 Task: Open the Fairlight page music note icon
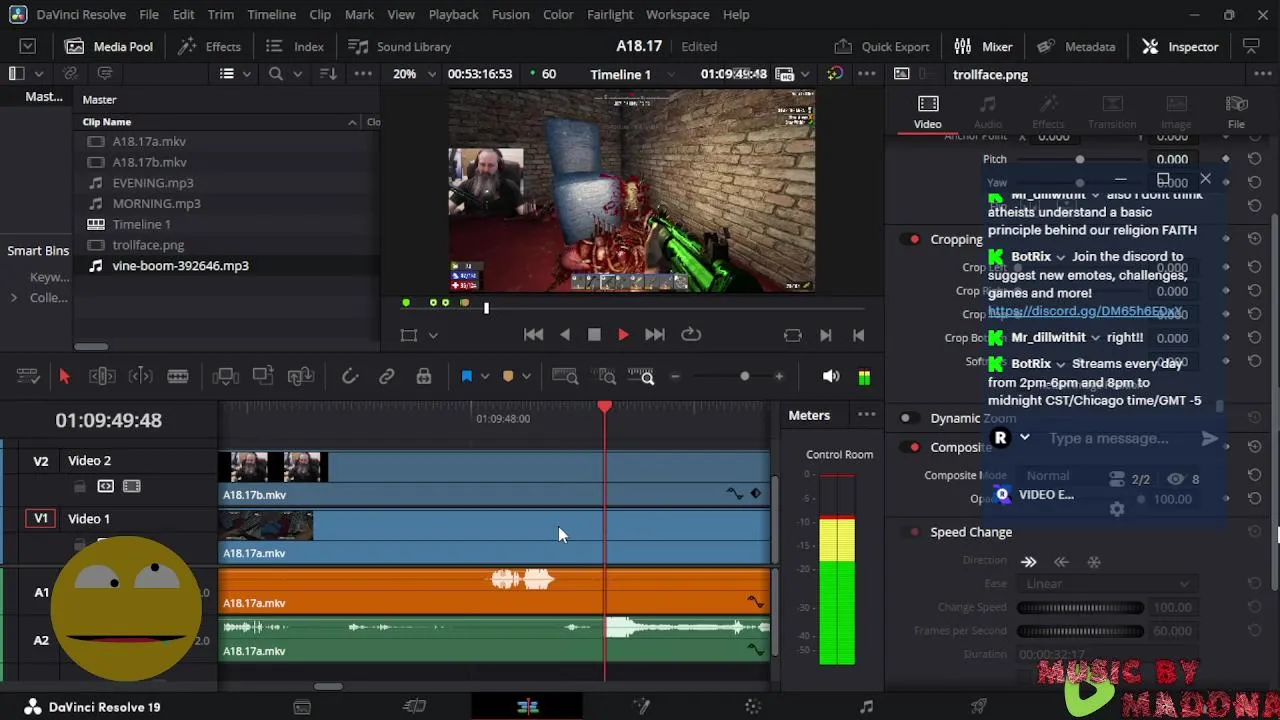pos(866,707)
